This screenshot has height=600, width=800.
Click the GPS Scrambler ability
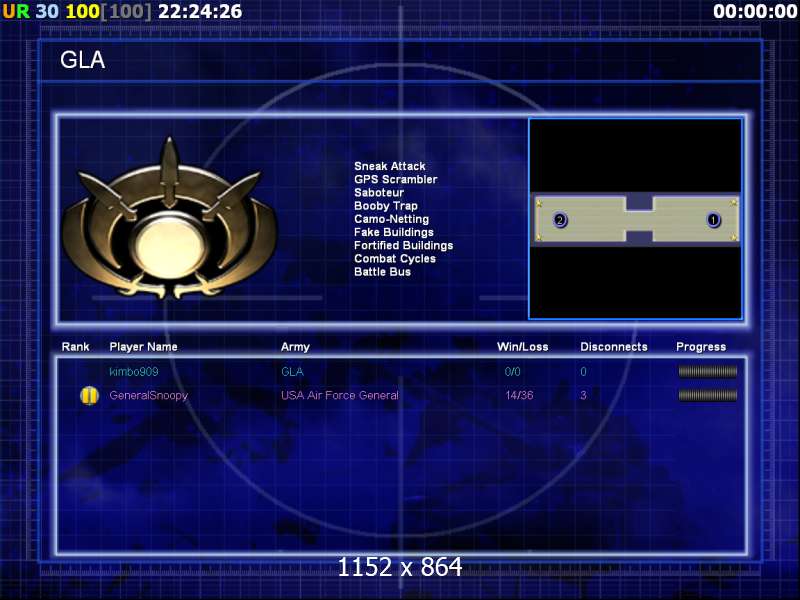pyautogui.click(x=395, y=180)
